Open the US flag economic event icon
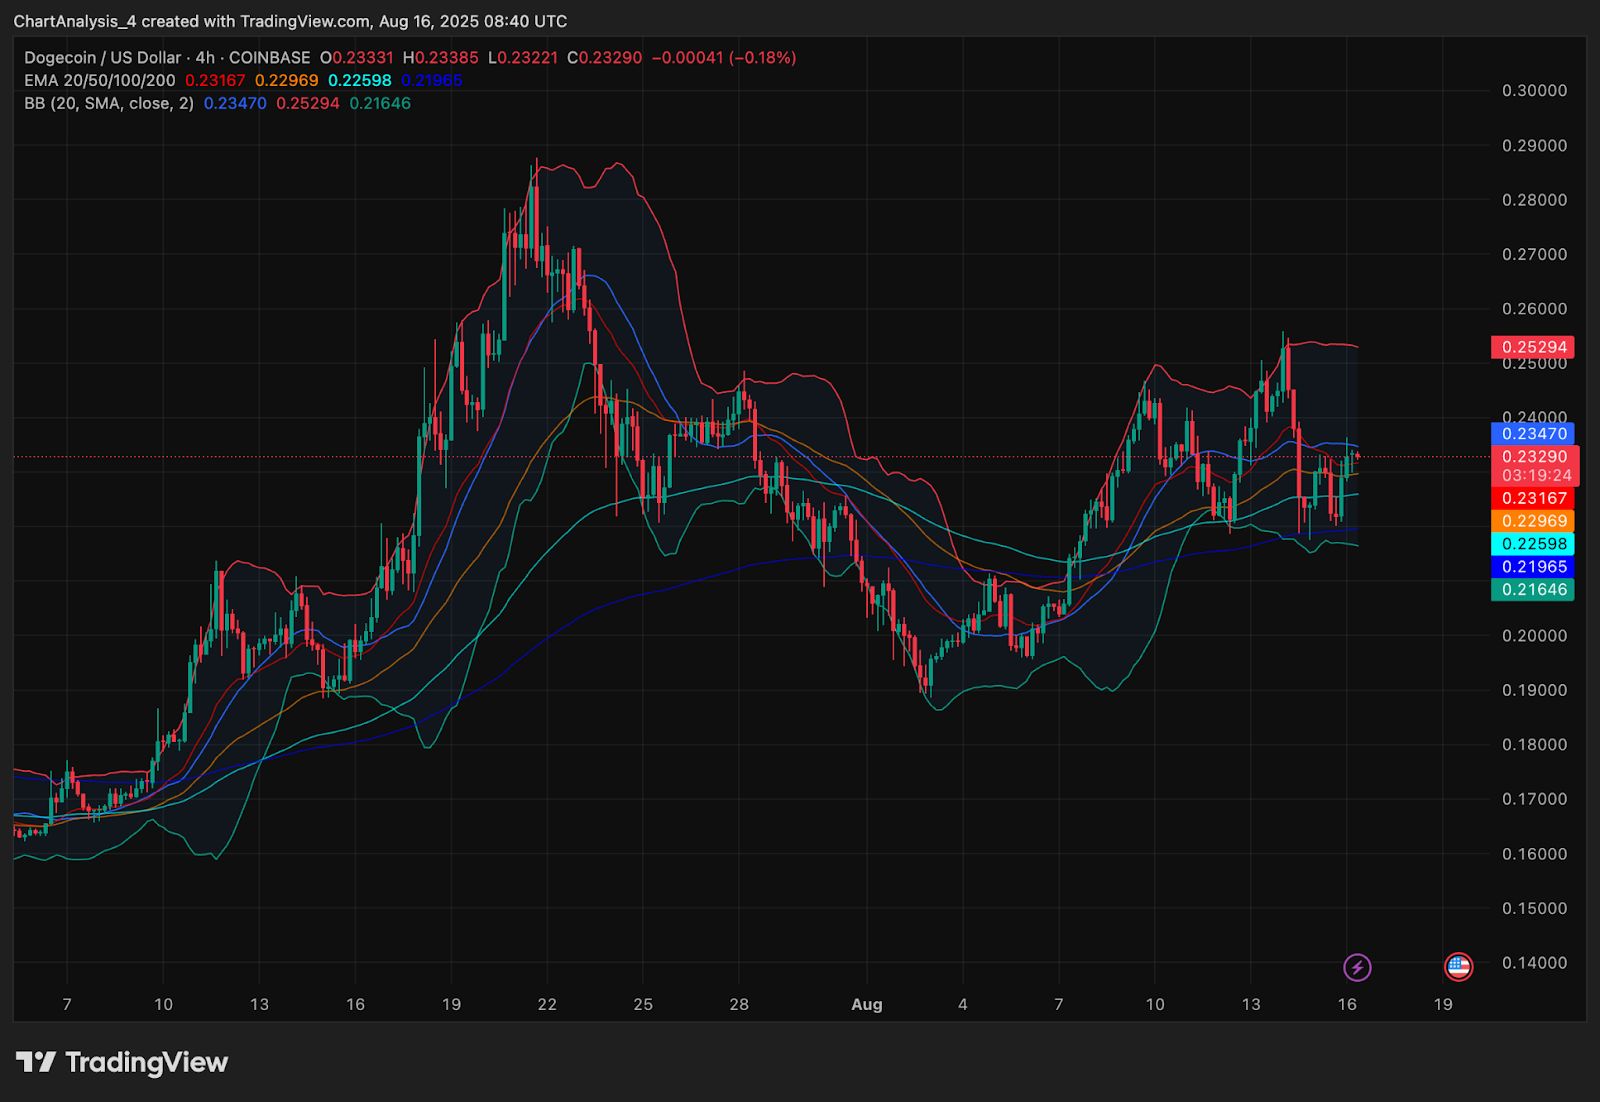This screenshot has height=1102, width=1600. click(1458, 967)
